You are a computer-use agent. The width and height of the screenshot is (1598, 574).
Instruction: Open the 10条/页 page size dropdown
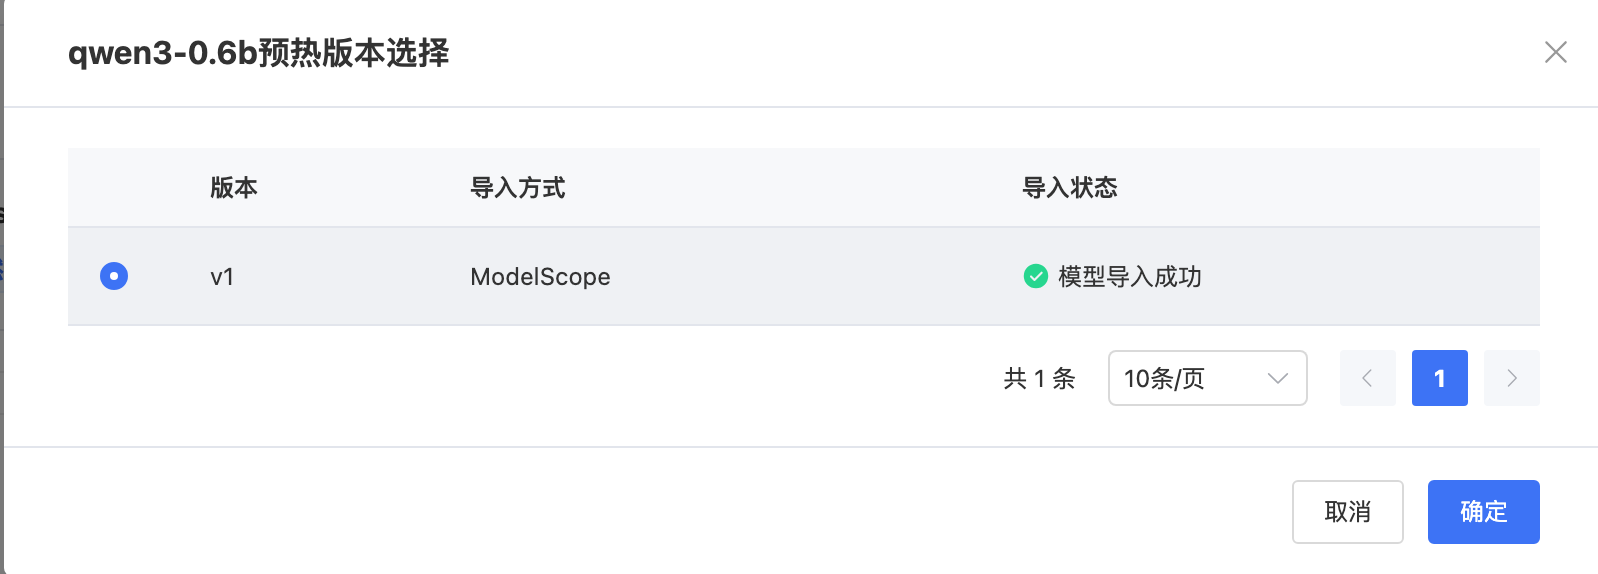click(x=1206, y=378)
